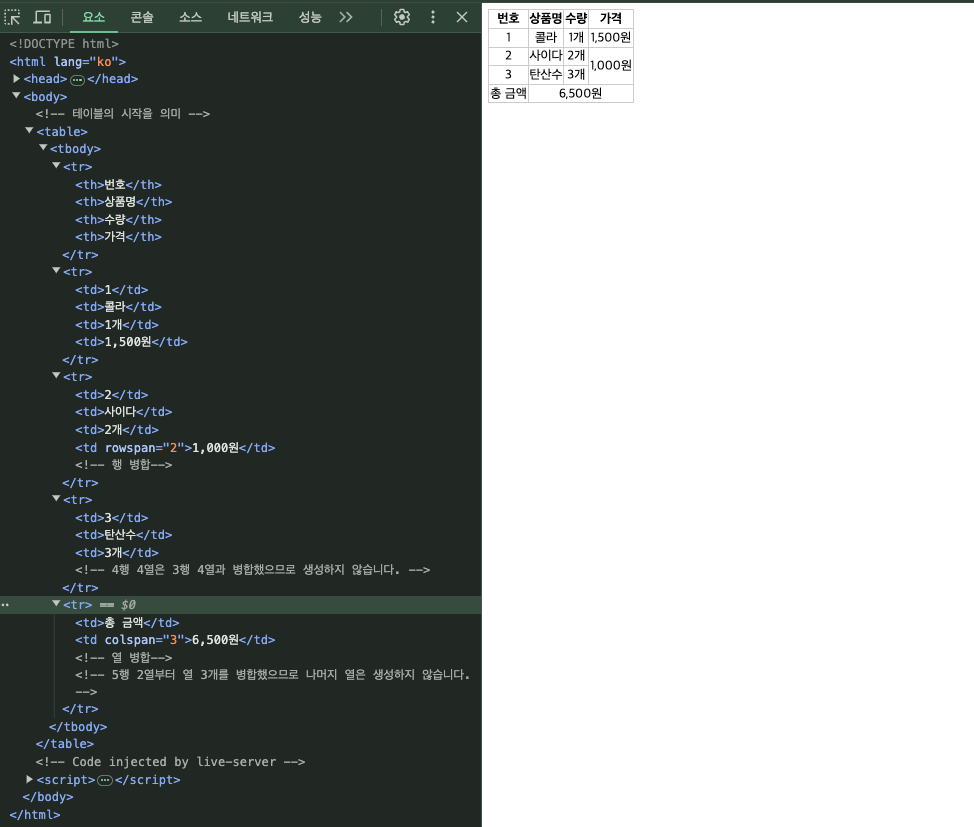Screen dimensions: 974x827
Task: Toggle the device toolbar icon
Action: 42,17
